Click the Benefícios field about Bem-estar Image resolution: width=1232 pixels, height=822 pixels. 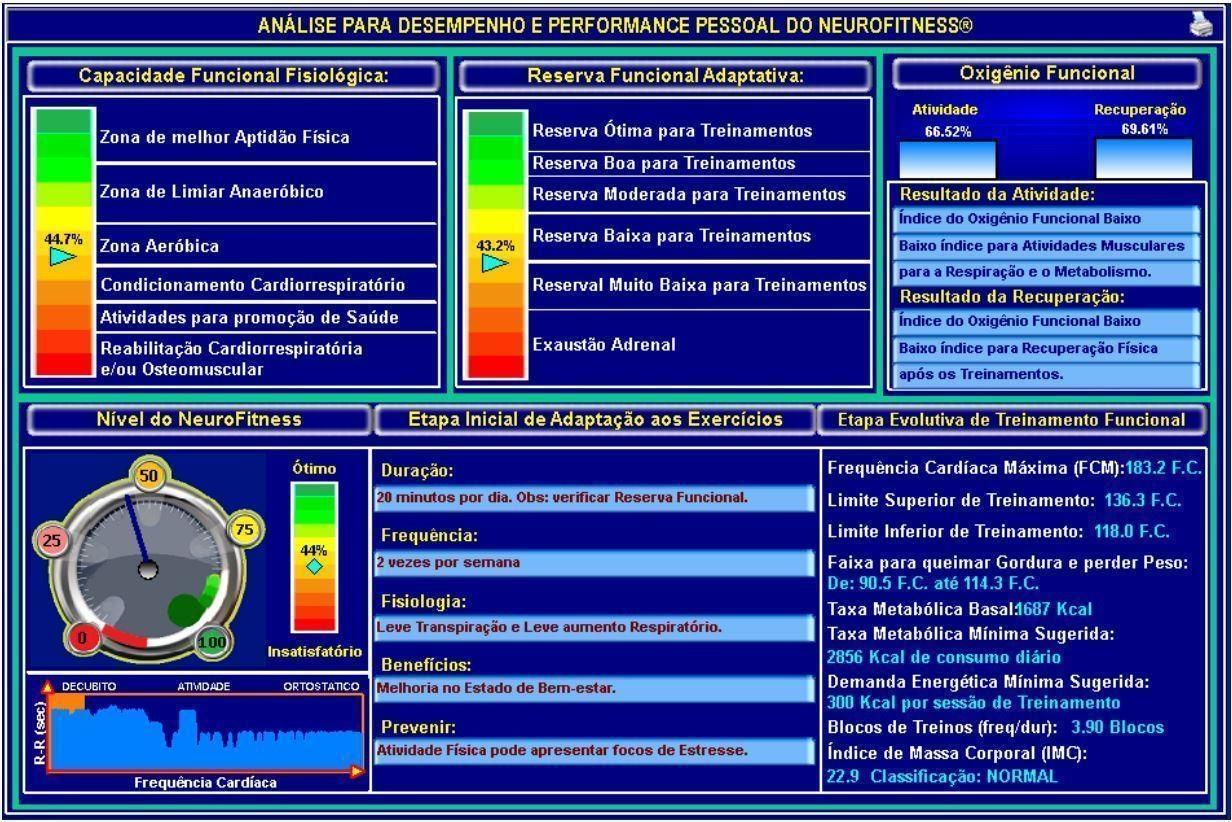tap(594, 689)
